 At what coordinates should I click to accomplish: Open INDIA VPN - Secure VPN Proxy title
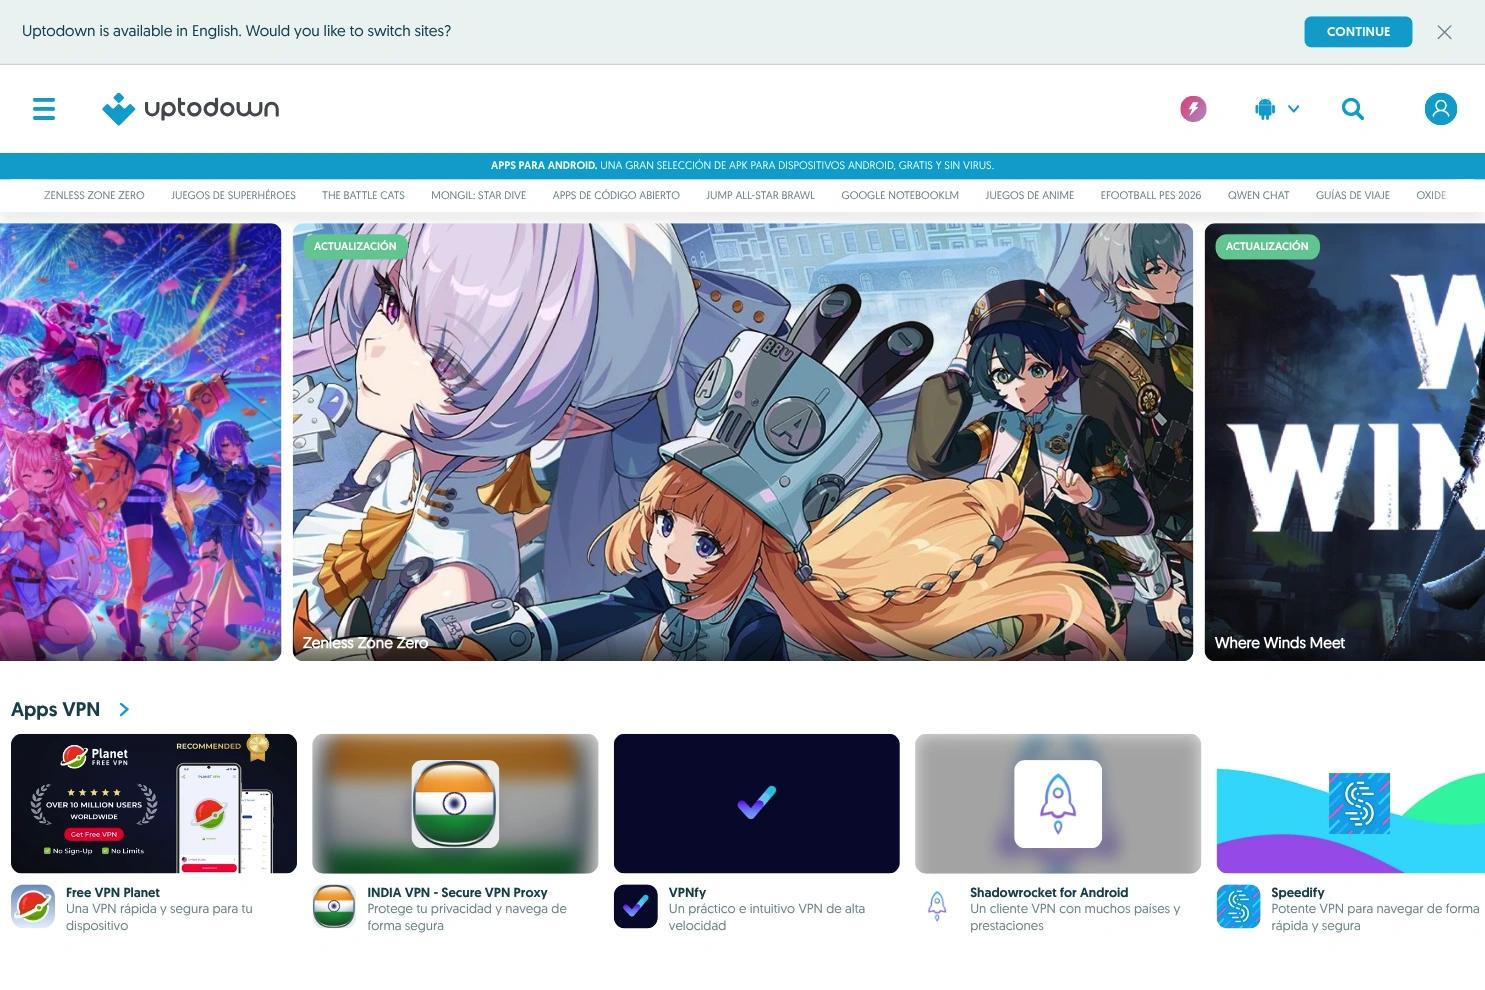[x=457, y=892]
